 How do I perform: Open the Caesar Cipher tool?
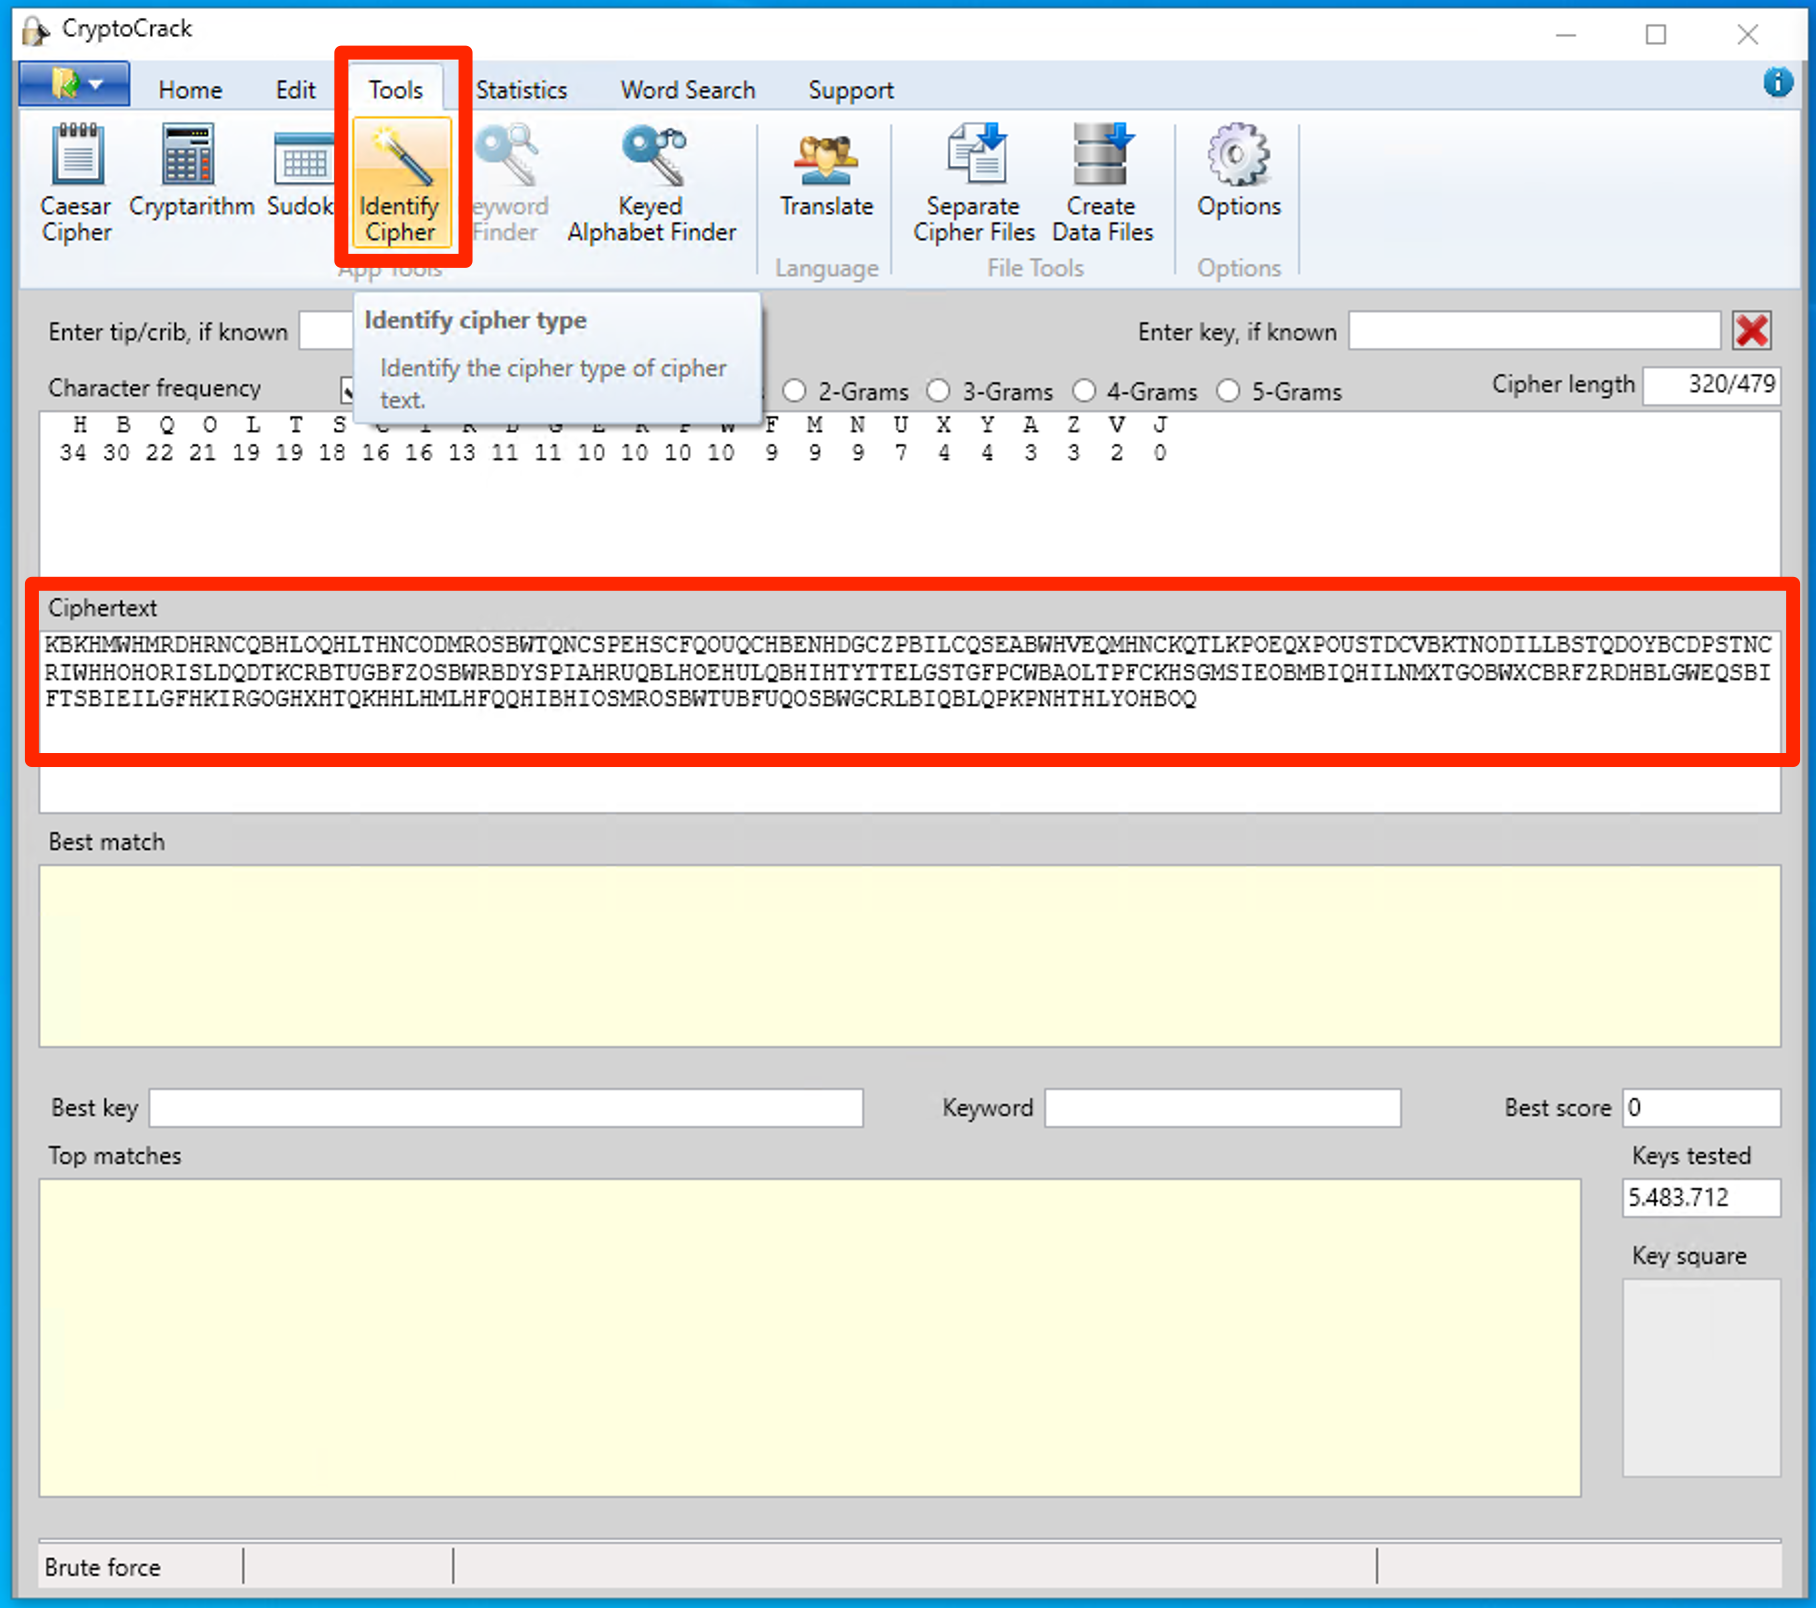pos(76,183)
